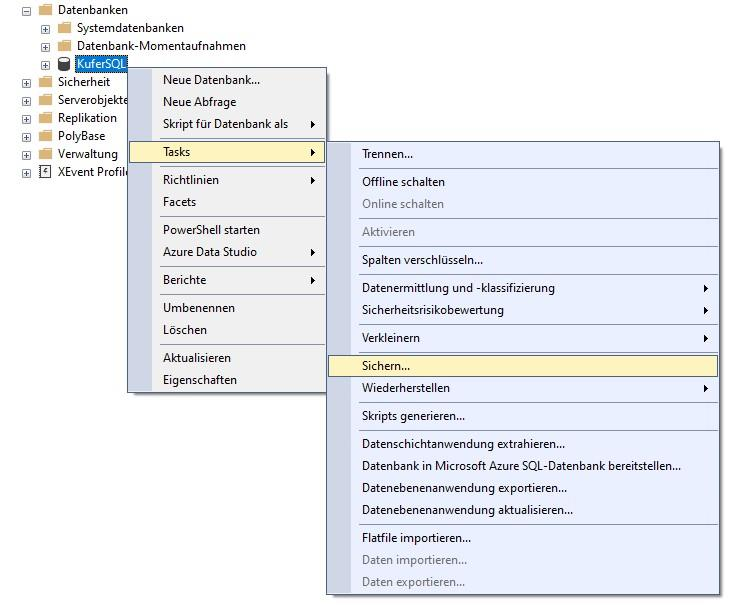Click the Systemdatenbanken folder icon
Screen dimensions: 732x605
64,28
